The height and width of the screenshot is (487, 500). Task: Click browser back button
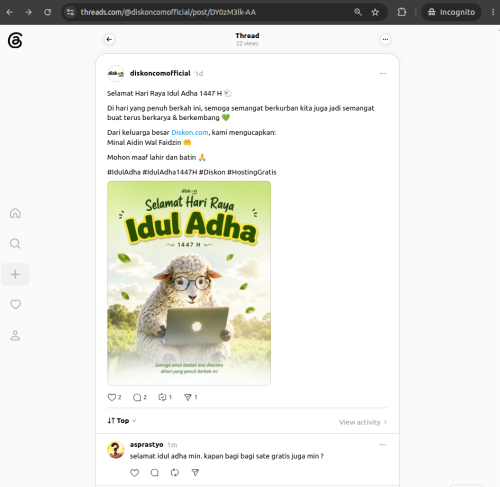[x=10, y=12]
